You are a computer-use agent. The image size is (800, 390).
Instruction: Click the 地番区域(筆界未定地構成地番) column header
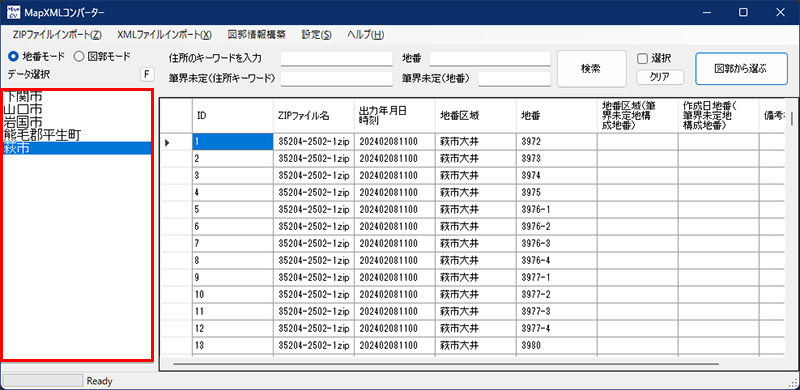point(637,116)
